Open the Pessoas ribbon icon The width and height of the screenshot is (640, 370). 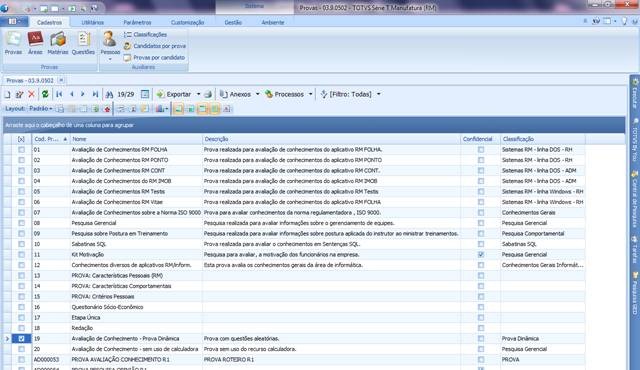pos(110,42)
